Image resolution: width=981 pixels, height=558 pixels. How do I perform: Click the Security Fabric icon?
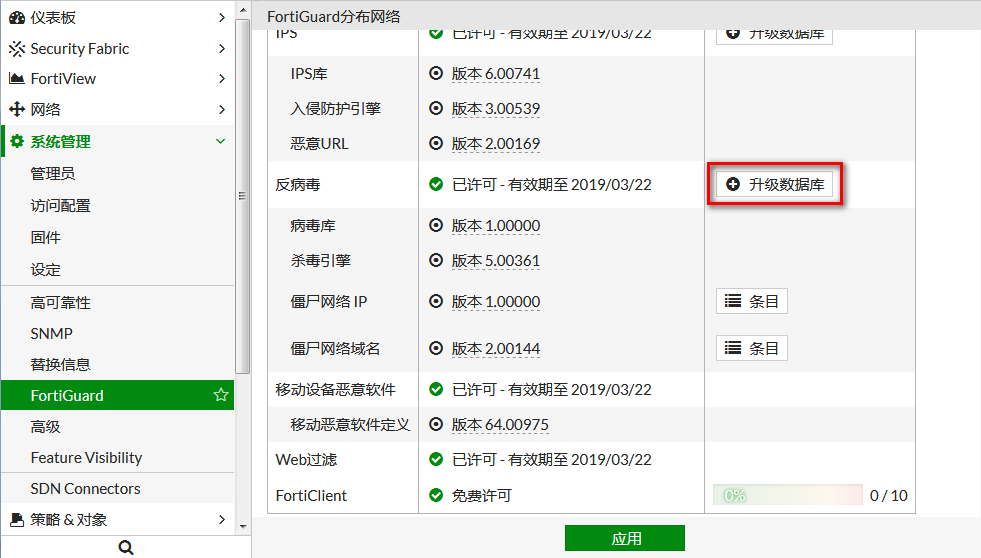17,49
